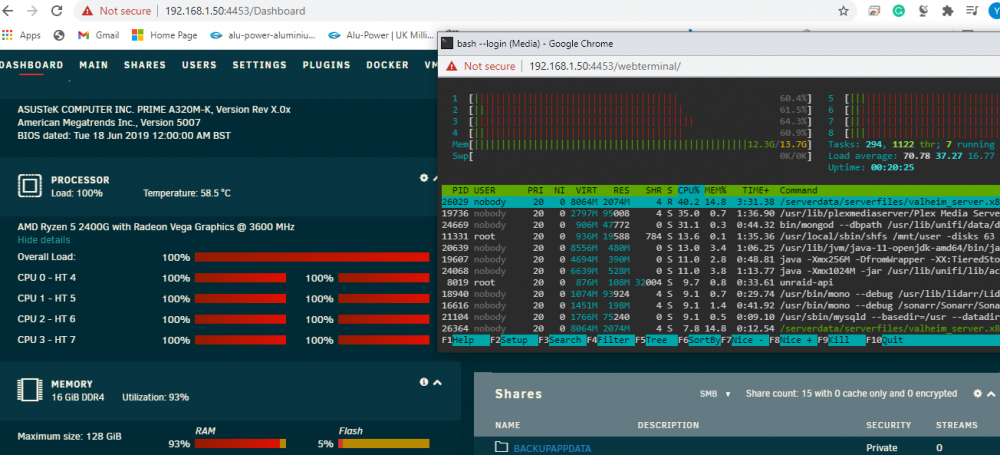Reload the Unraid dashboard page
This screenshot has width=1000, height=455.
(x=57, y=11)
